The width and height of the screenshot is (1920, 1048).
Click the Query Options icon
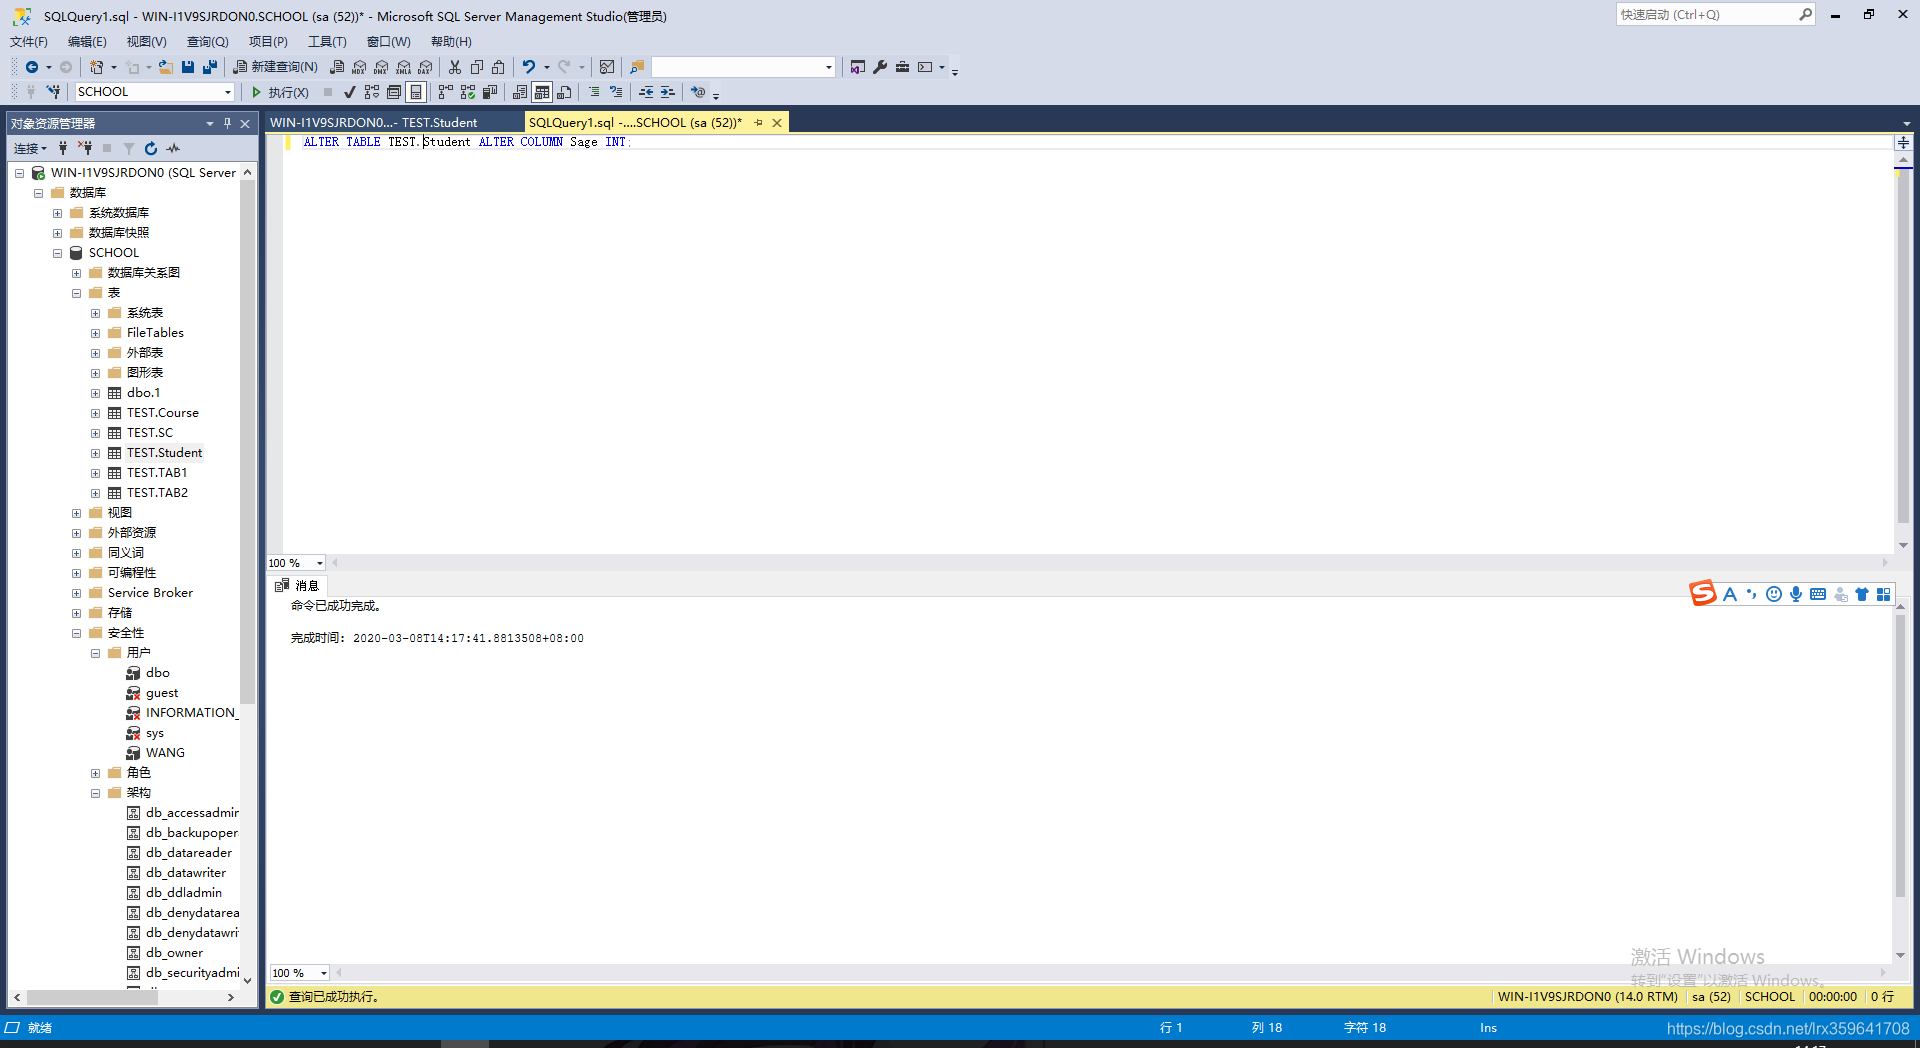pyautogui.click(x=394, y=92)
